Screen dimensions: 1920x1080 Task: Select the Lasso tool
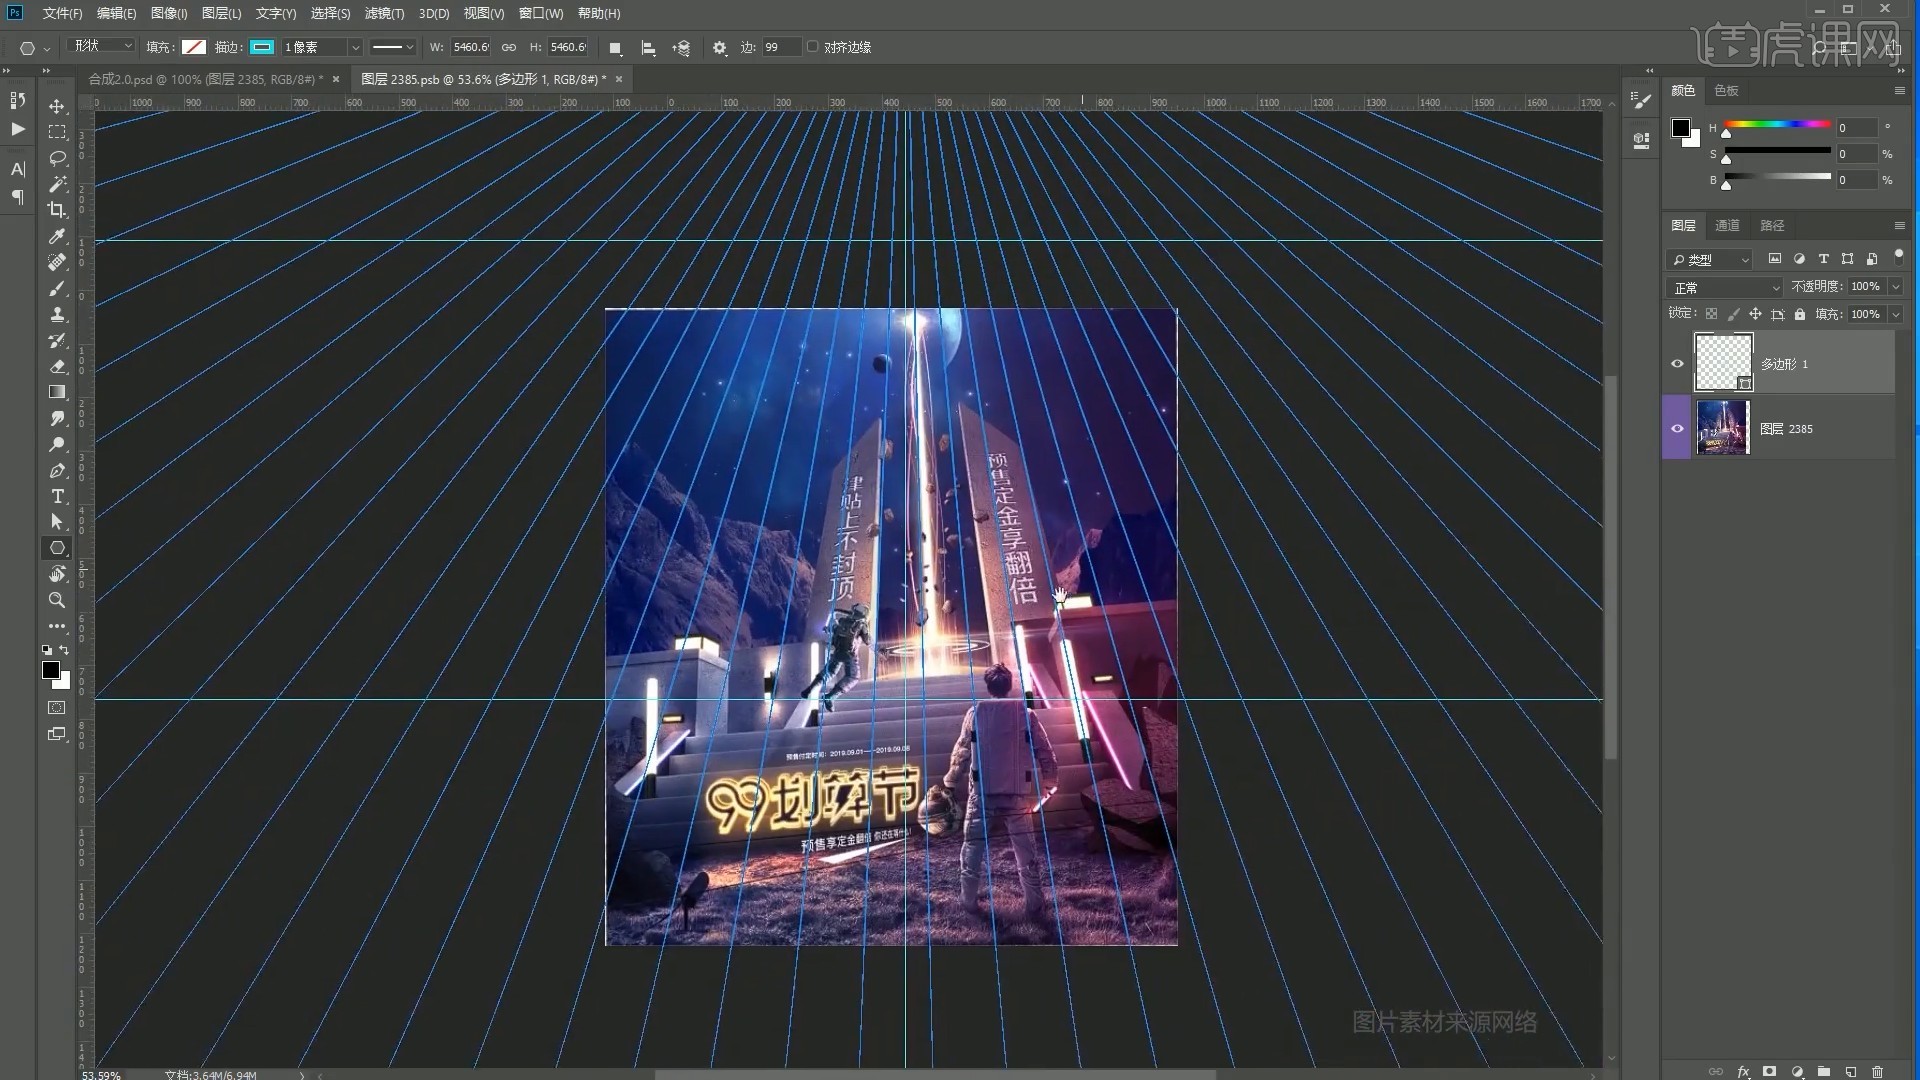tap(57, 158)
